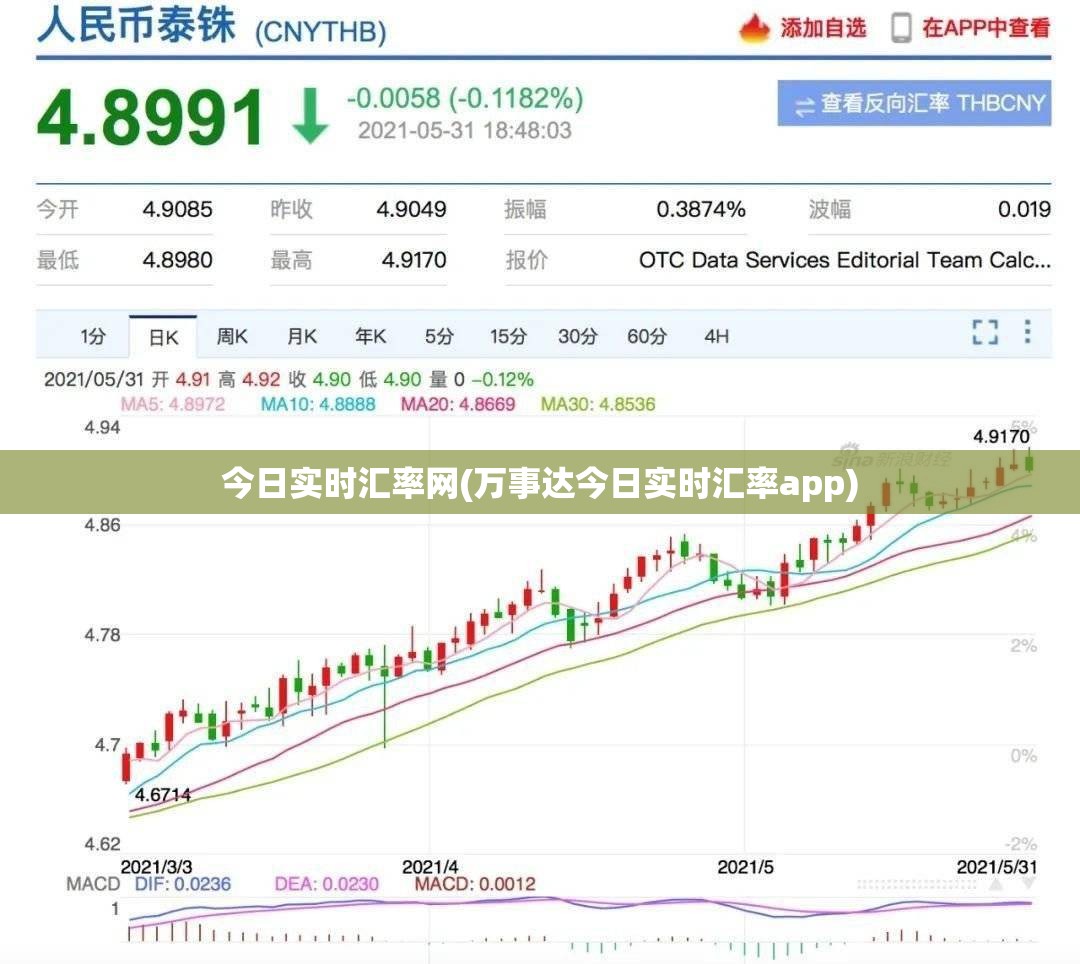The image size is (1080, 964).
Task: Switch to the 月K chart tab
Action: tap(302, 337)
